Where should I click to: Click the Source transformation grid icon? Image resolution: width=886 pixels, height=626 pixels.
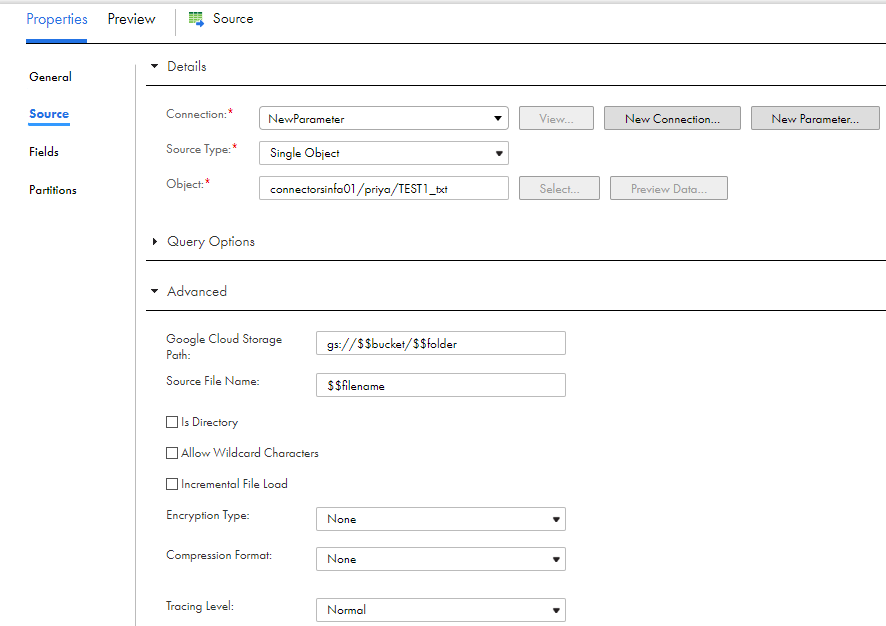click(196, 19)
